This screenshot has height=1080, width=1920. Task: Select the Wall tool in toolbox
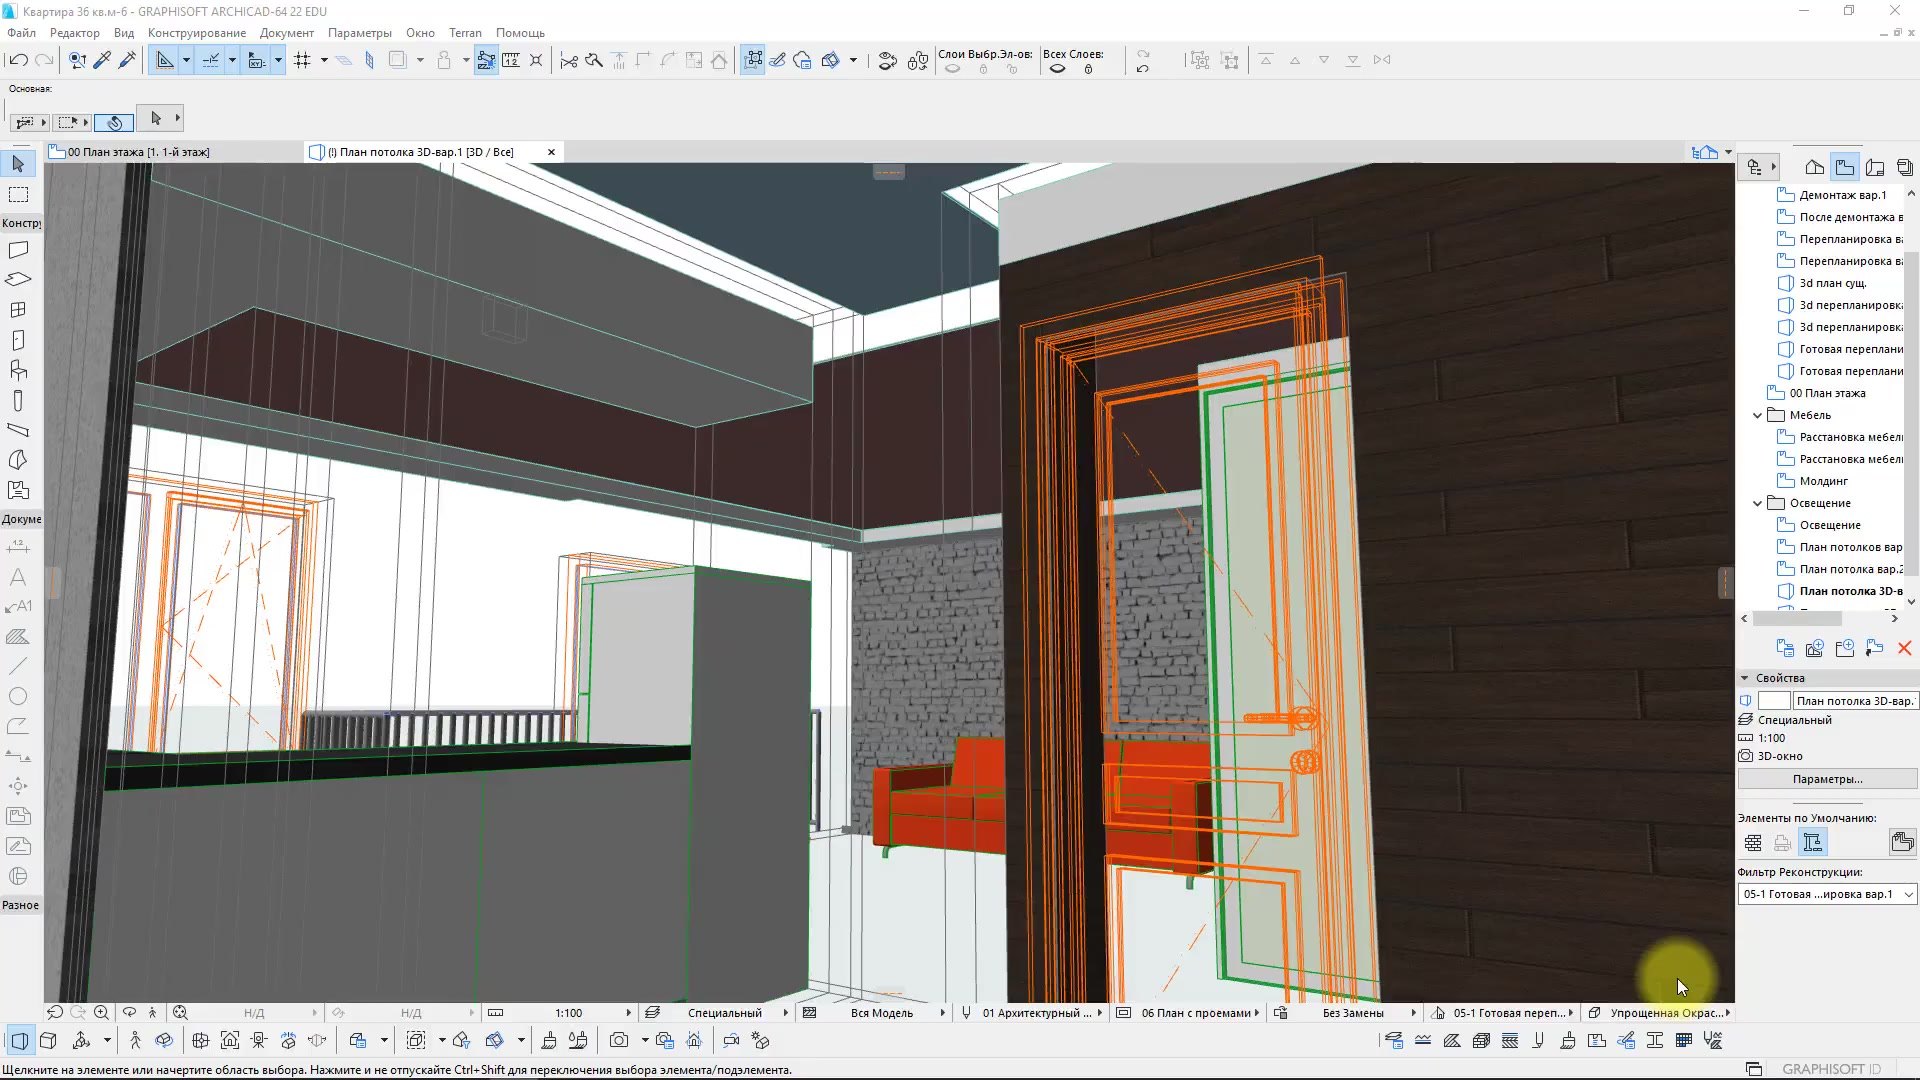tap(18, 250)
